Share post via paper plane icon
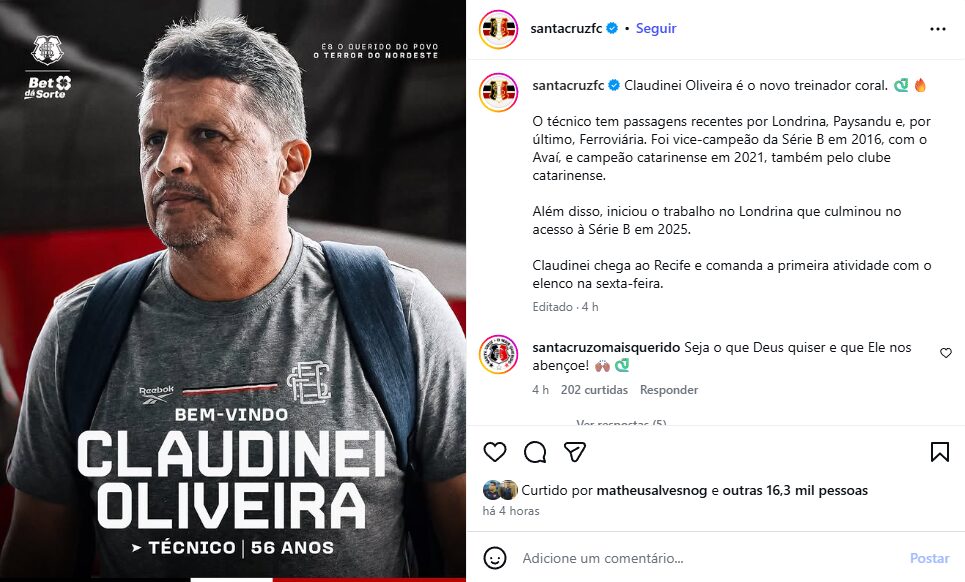The height and width of the screenshot is (582, 965). pos(575,452)
